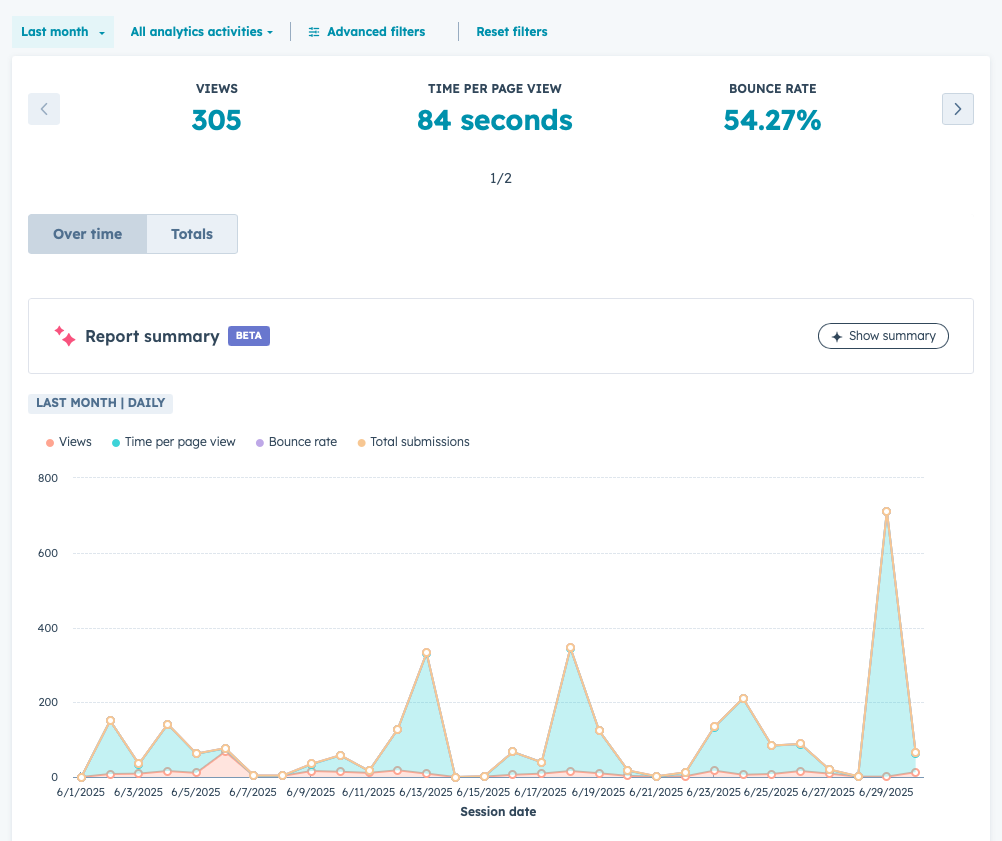Toggle Bounce rate series in legend
Screen dimensions: 1002x841
(x=295, y=442)
